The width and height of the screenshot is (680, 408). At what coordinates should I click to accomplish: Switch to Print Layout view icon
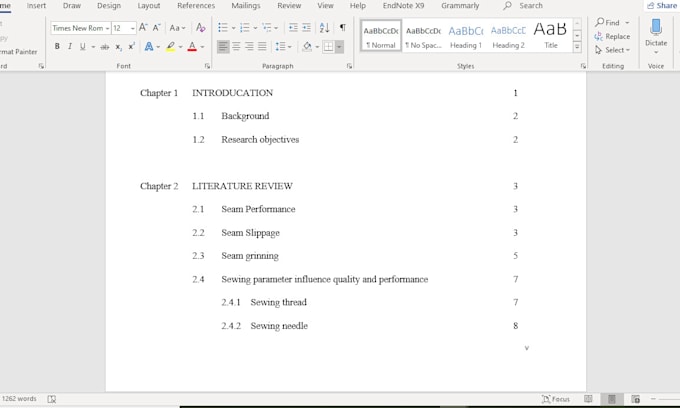(611, 399)
